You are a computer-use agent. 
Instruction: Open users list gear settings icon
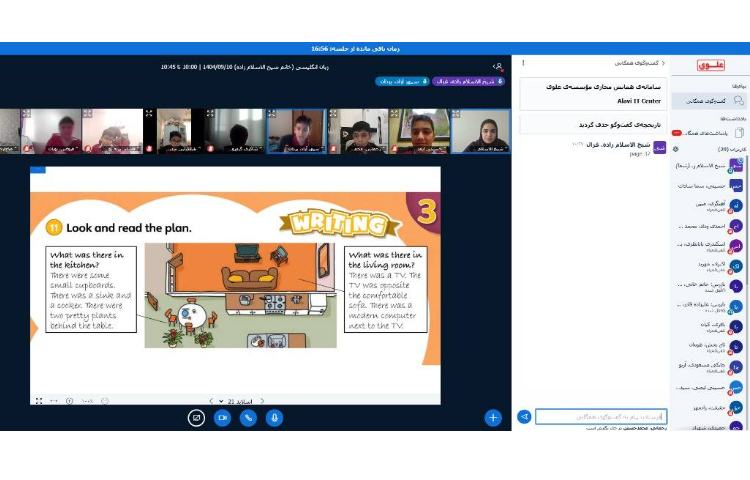pos(675,148)
